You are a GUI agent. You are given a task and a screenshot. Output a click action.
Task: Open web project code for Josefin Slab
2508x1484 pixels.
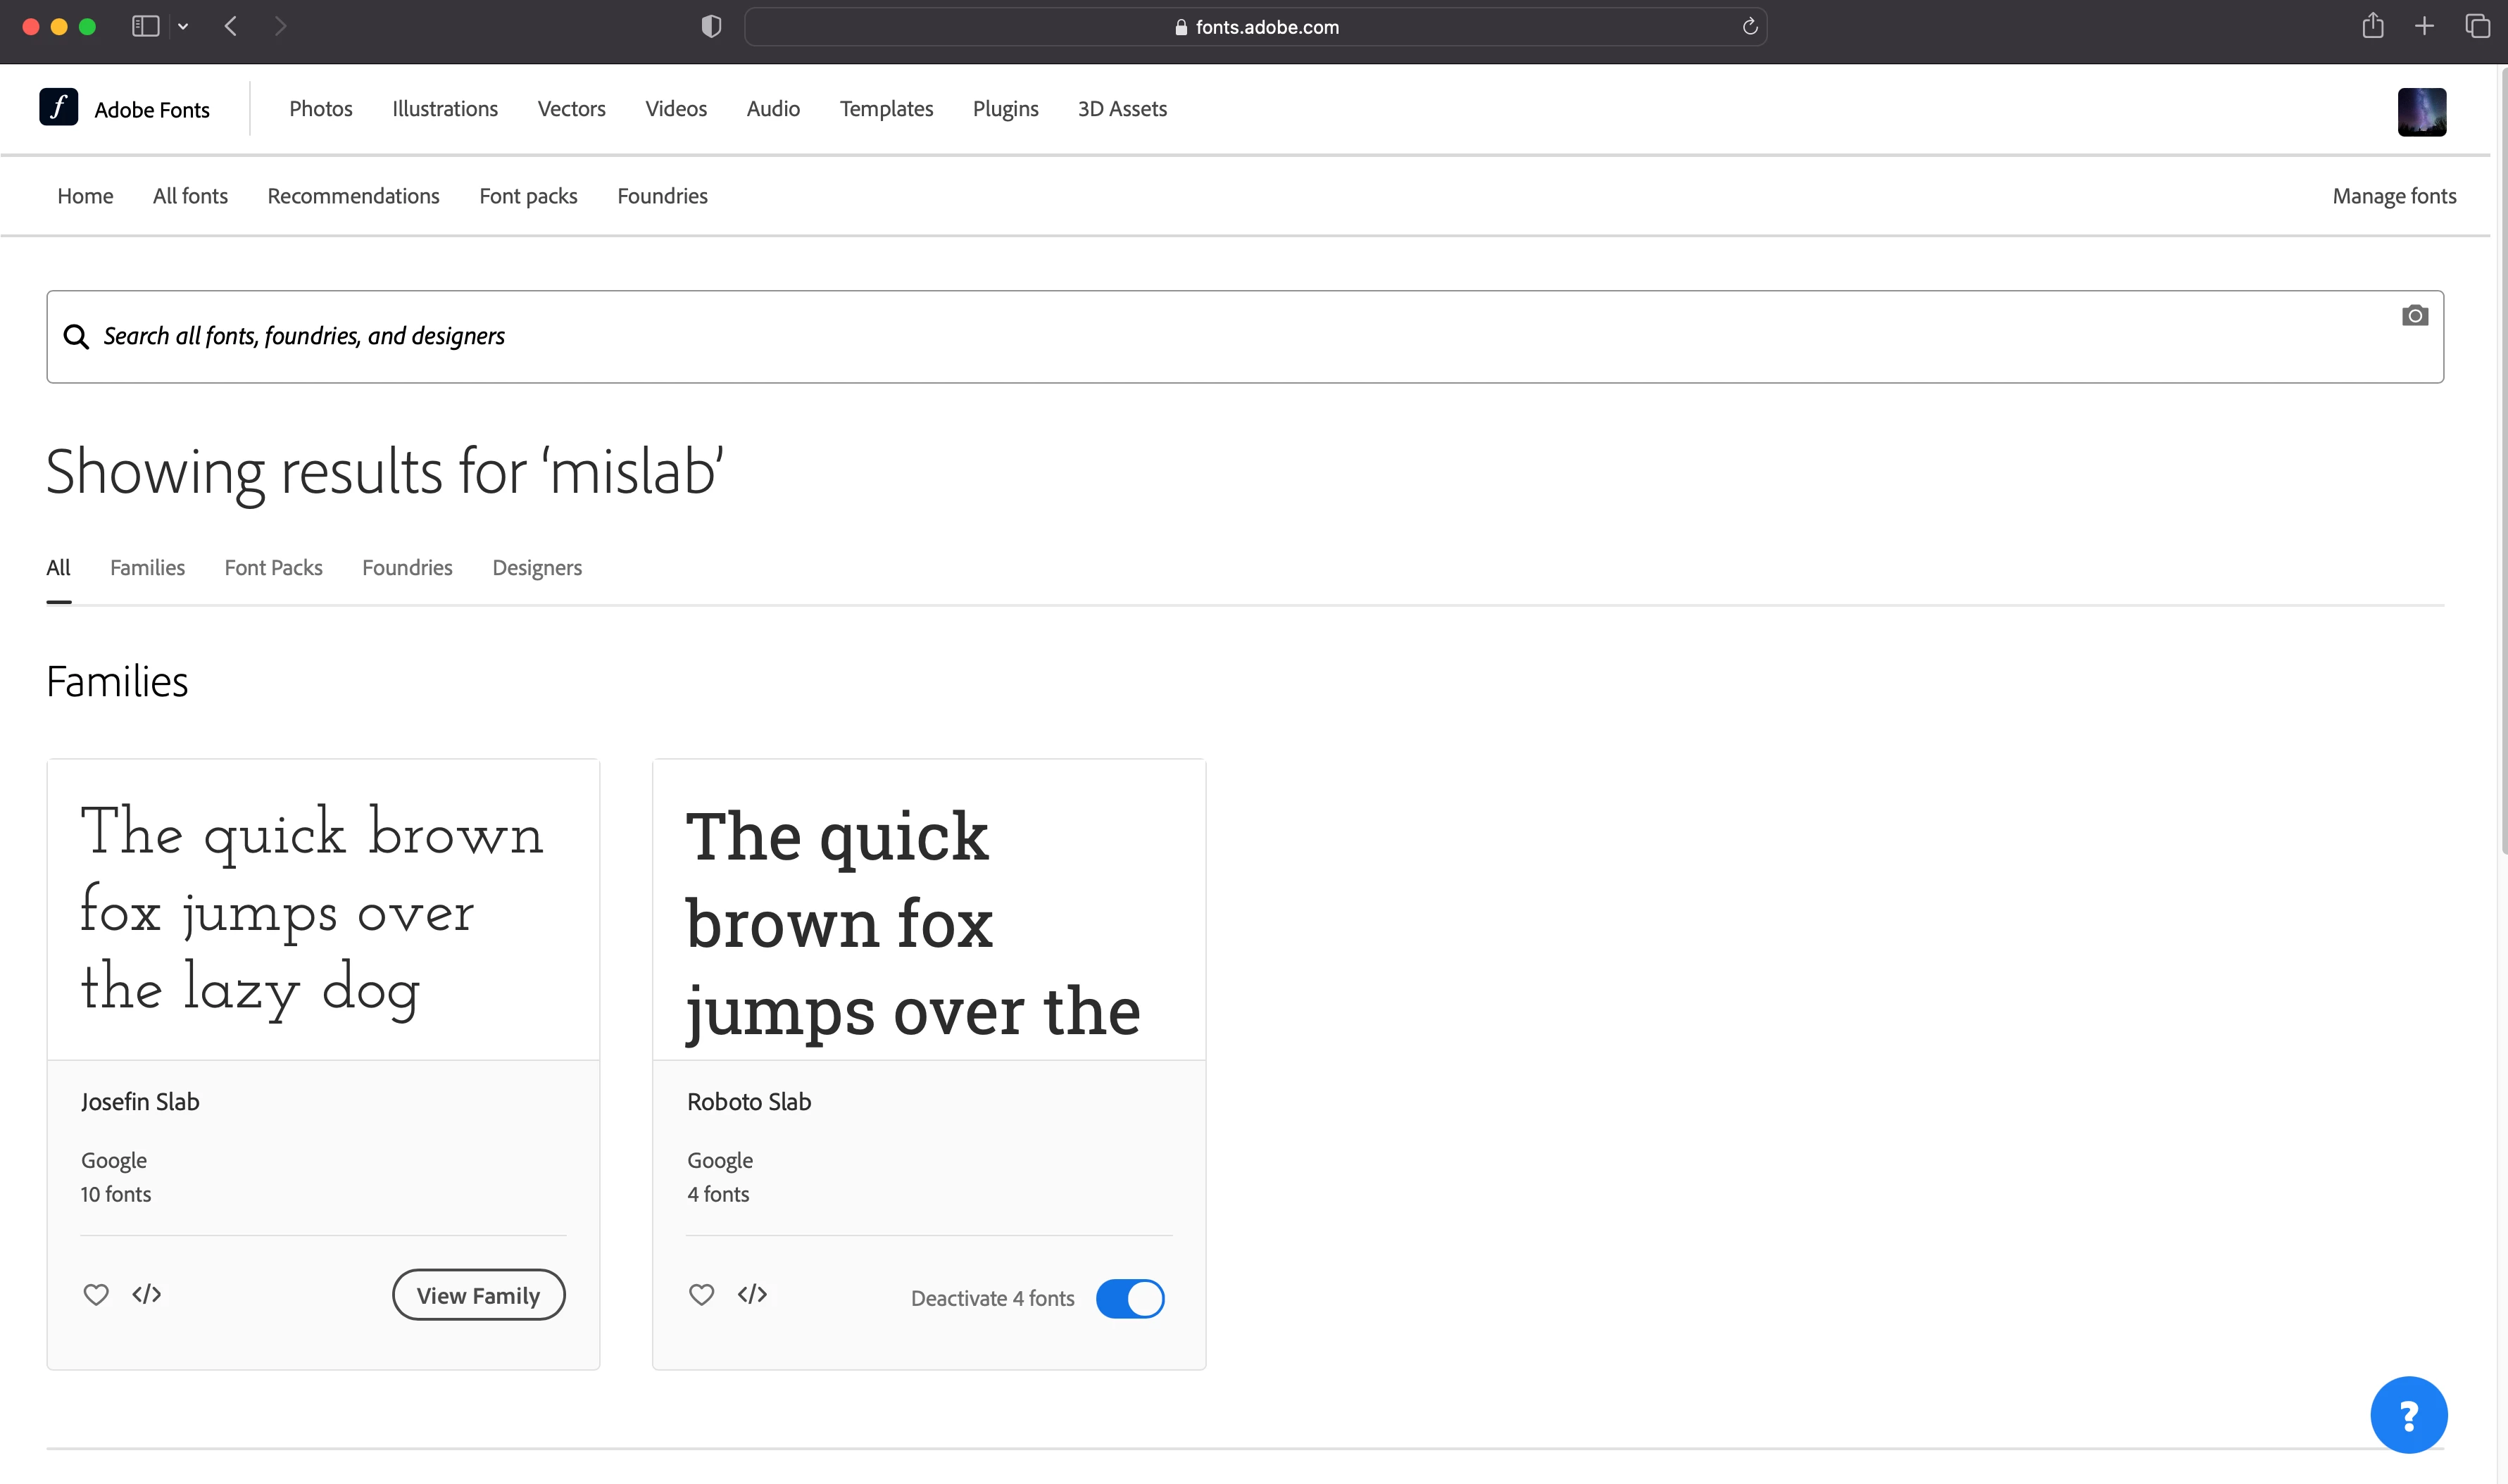pyautogui.click(x=147, y=1294)
